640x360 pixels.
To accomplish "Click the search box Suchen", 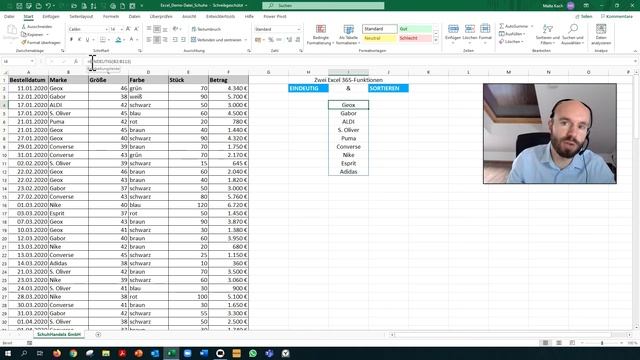I will (x=323, y=6).
